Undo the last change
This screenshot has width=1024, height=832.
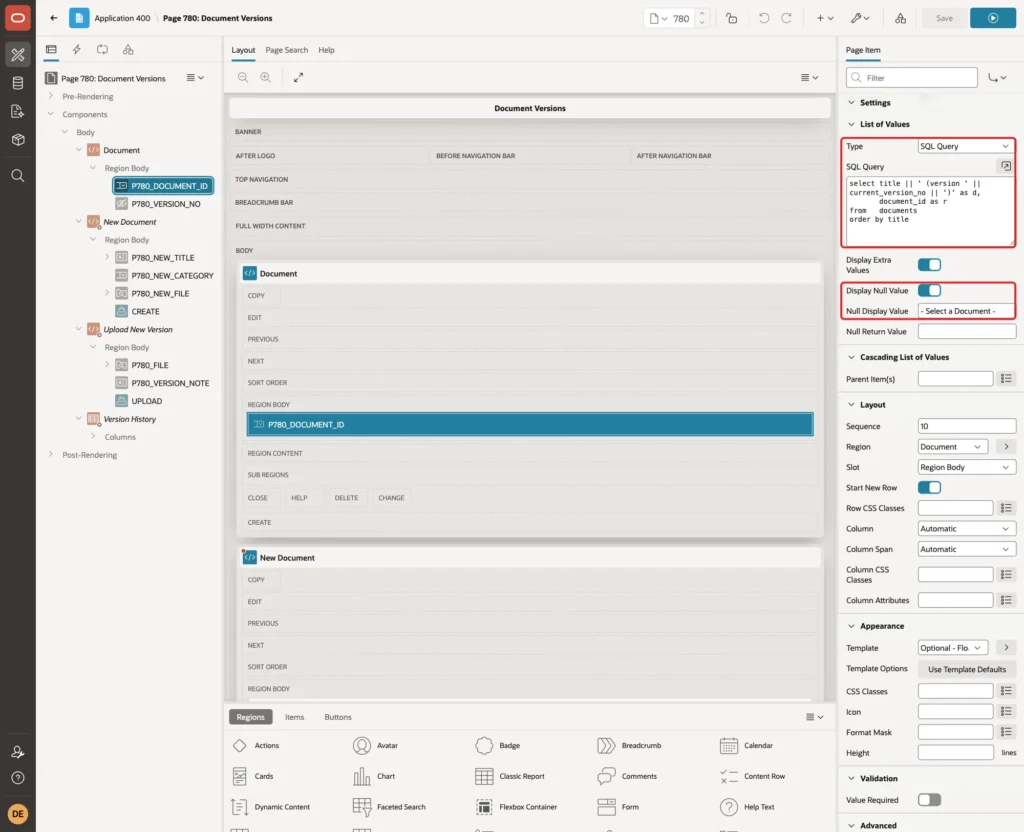pyautogui.click(x=763, y=18)
